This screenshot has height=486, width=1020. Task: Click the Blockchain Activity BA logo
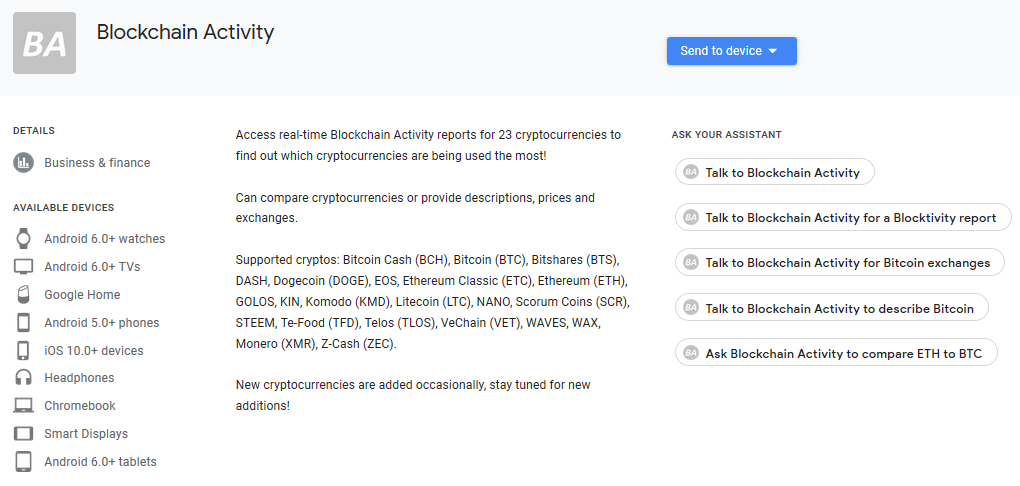coord(44,43)
